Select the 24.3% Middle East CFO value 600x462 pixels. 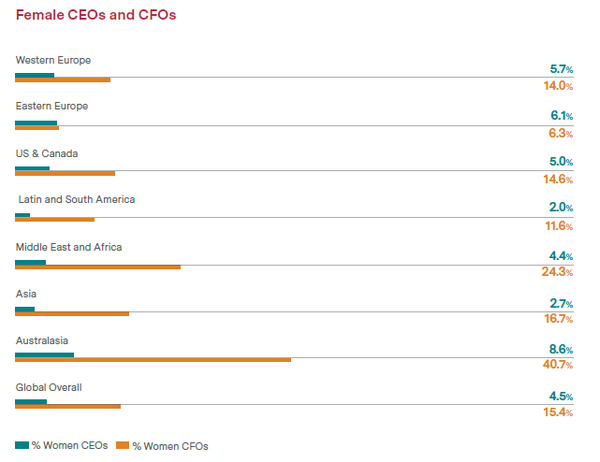(x=557, y=272)
